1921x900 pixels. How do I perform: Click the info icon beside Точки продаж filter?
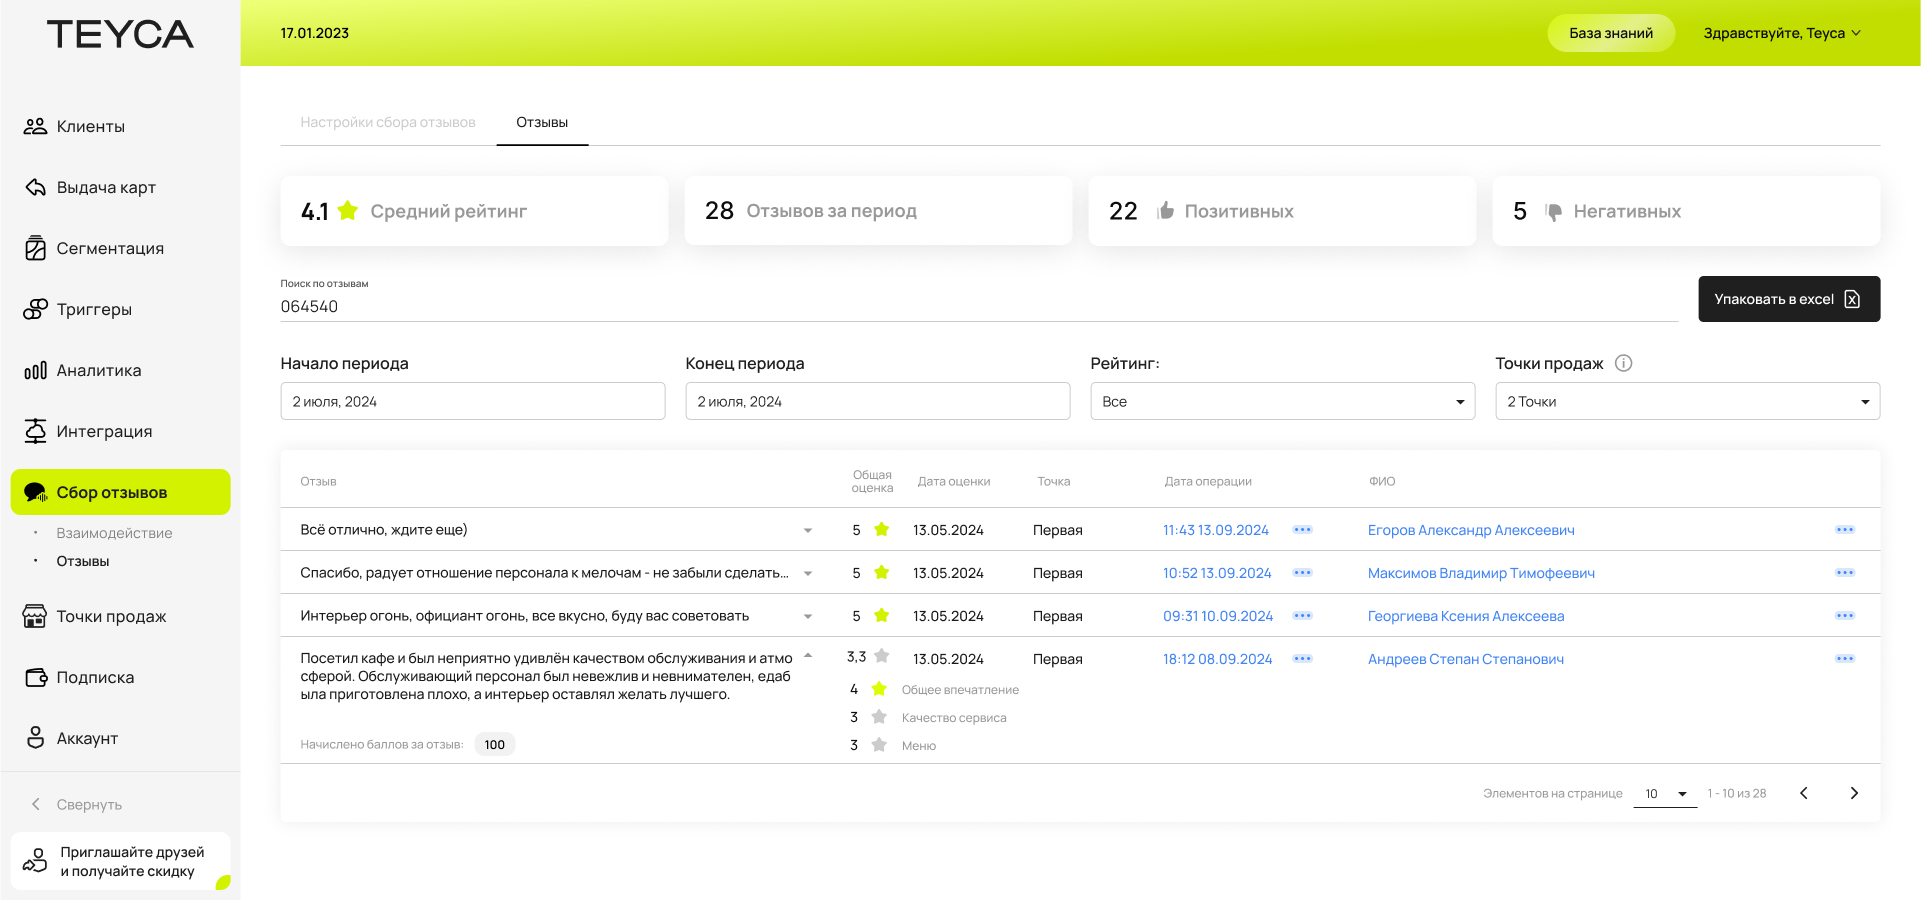[1623, 363]
